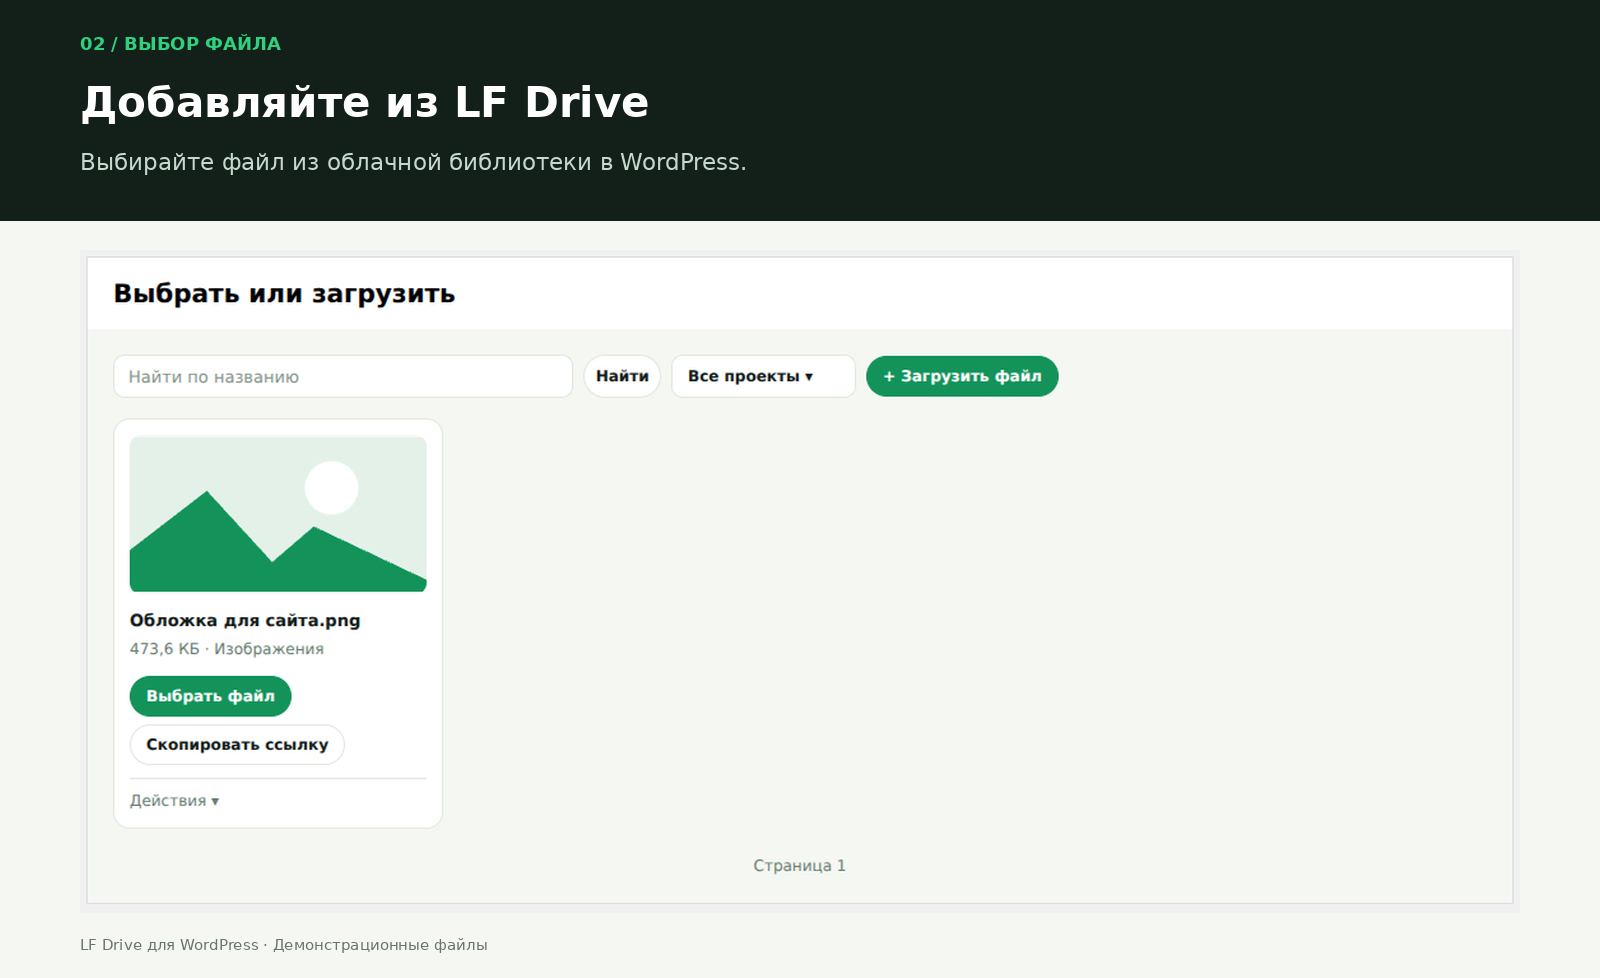Click the 'Найти' search button
Image resolution: width=1600 pixels, height=978 pixels.
[622, 376]
